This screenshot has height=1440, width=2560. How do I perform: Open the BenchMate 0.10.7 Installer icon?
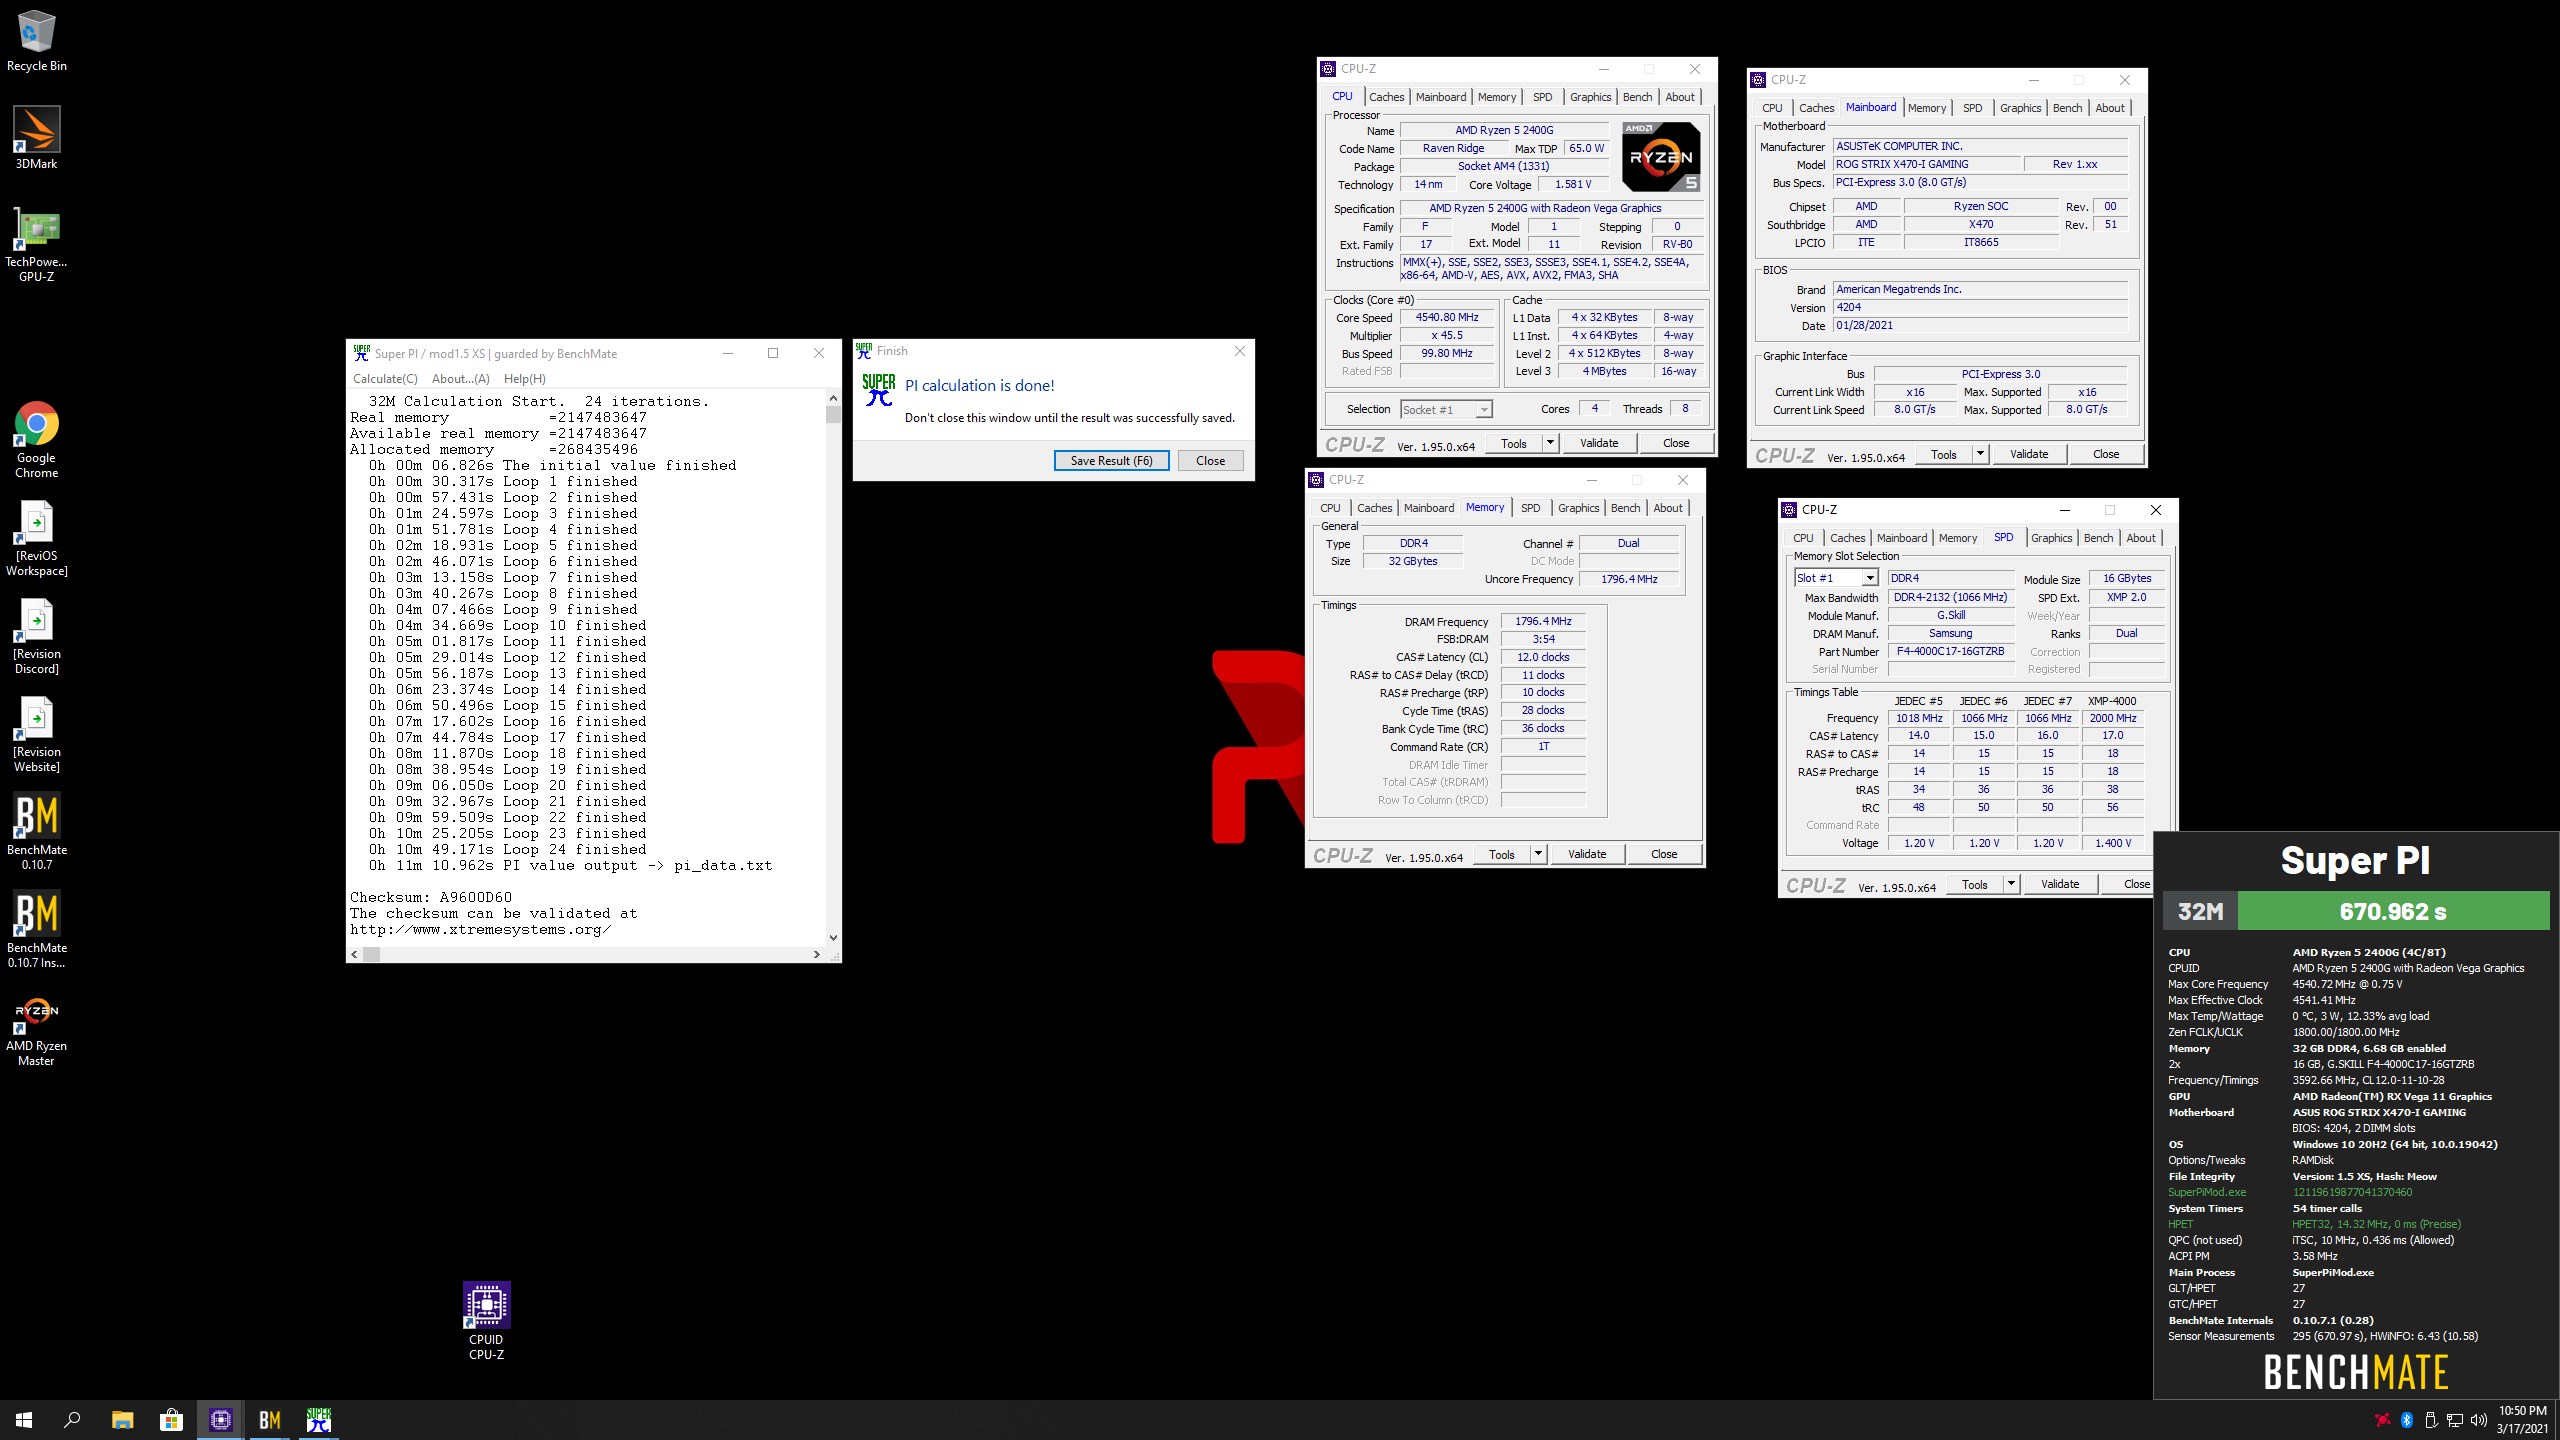tap(37, 930)
